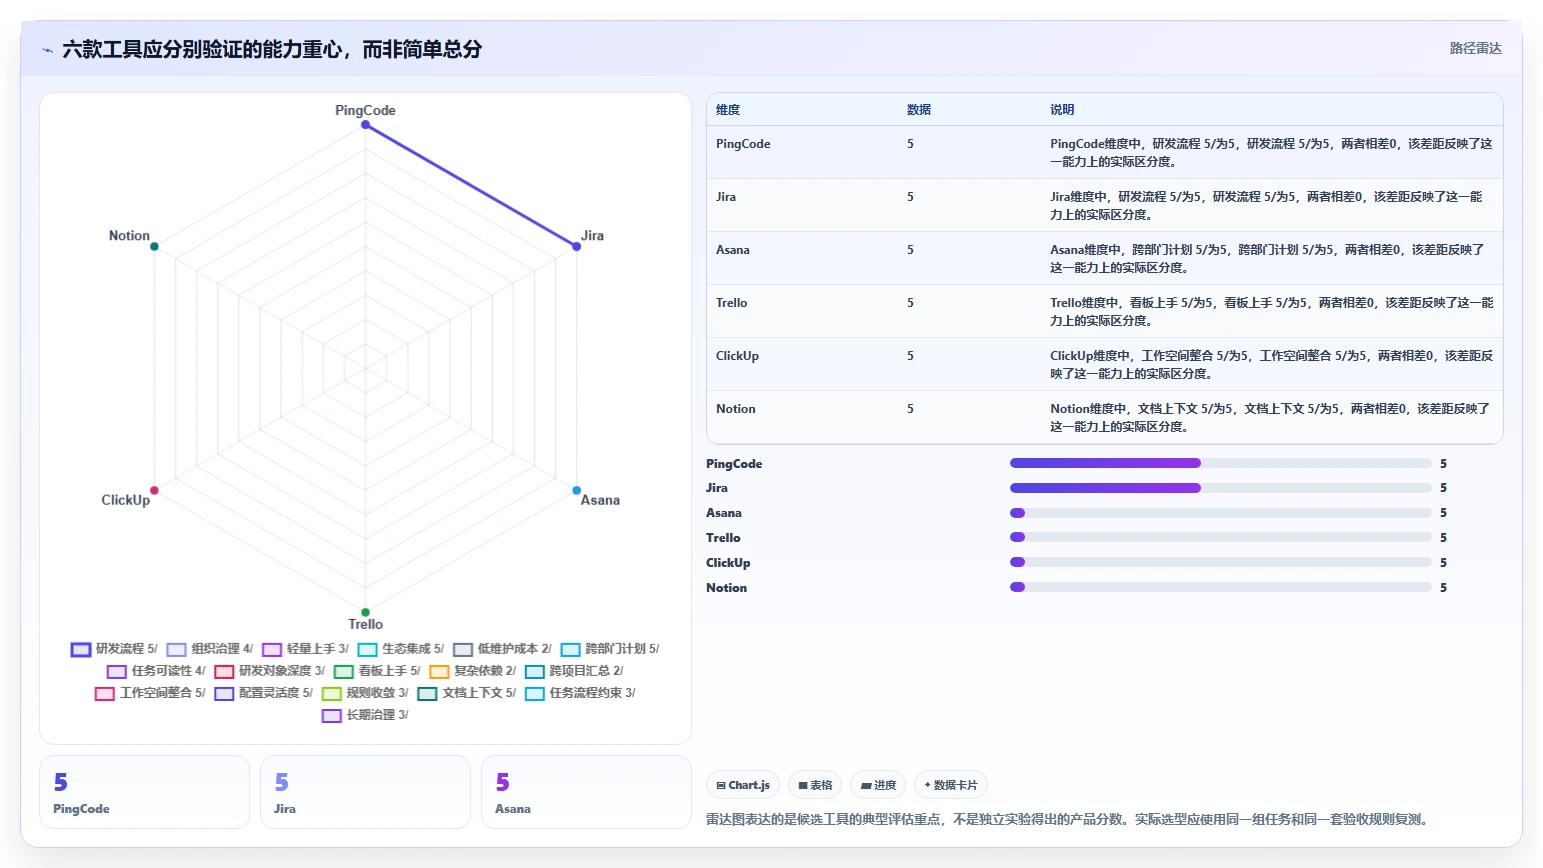1543x868 pixels.
Task: Click the Trello progress bar
Action: pos(1221,537)
